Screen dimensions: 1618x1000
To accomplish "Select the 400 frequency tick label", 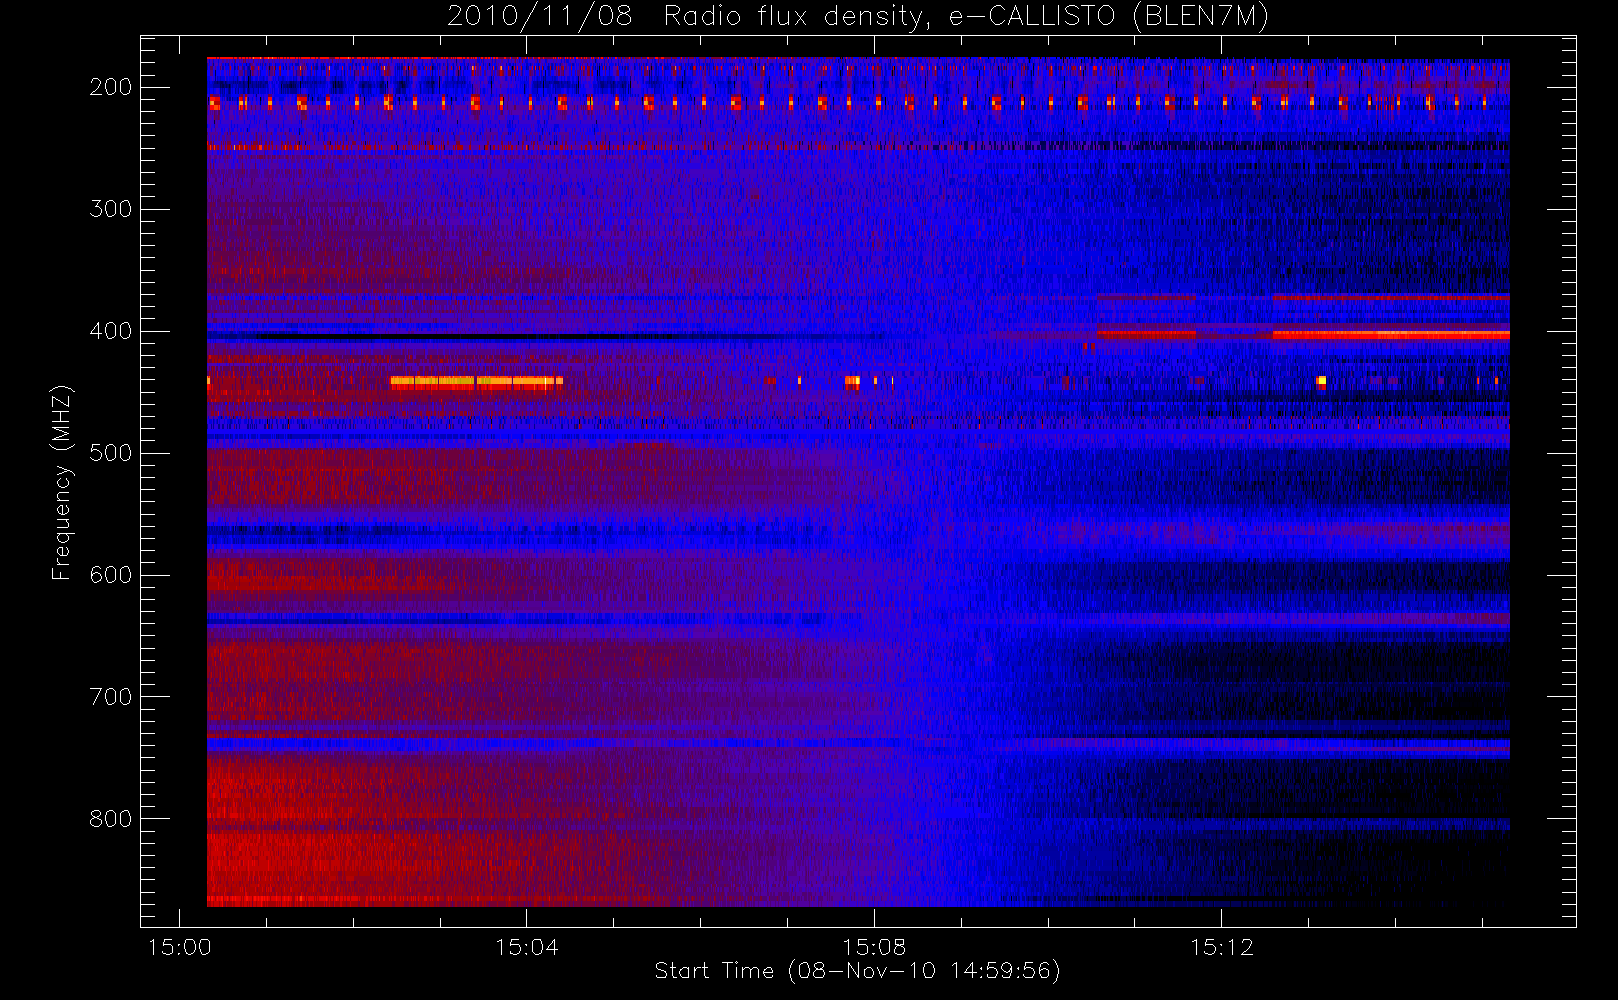I will pos(110,331).
